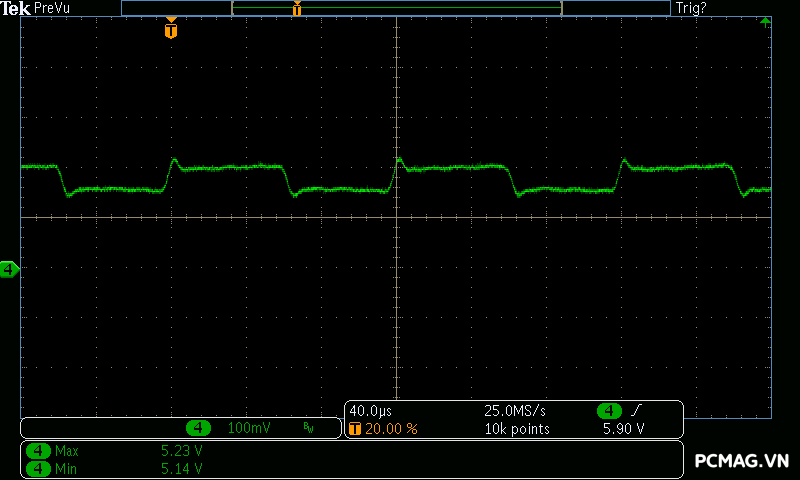Click the orange T marker in record overview bar
The image size is (800, 480).
[297, 8]
